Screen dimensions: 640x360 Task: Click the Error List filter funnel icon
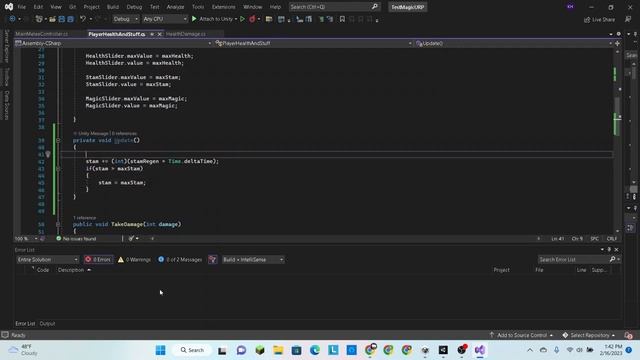point(213,260)
